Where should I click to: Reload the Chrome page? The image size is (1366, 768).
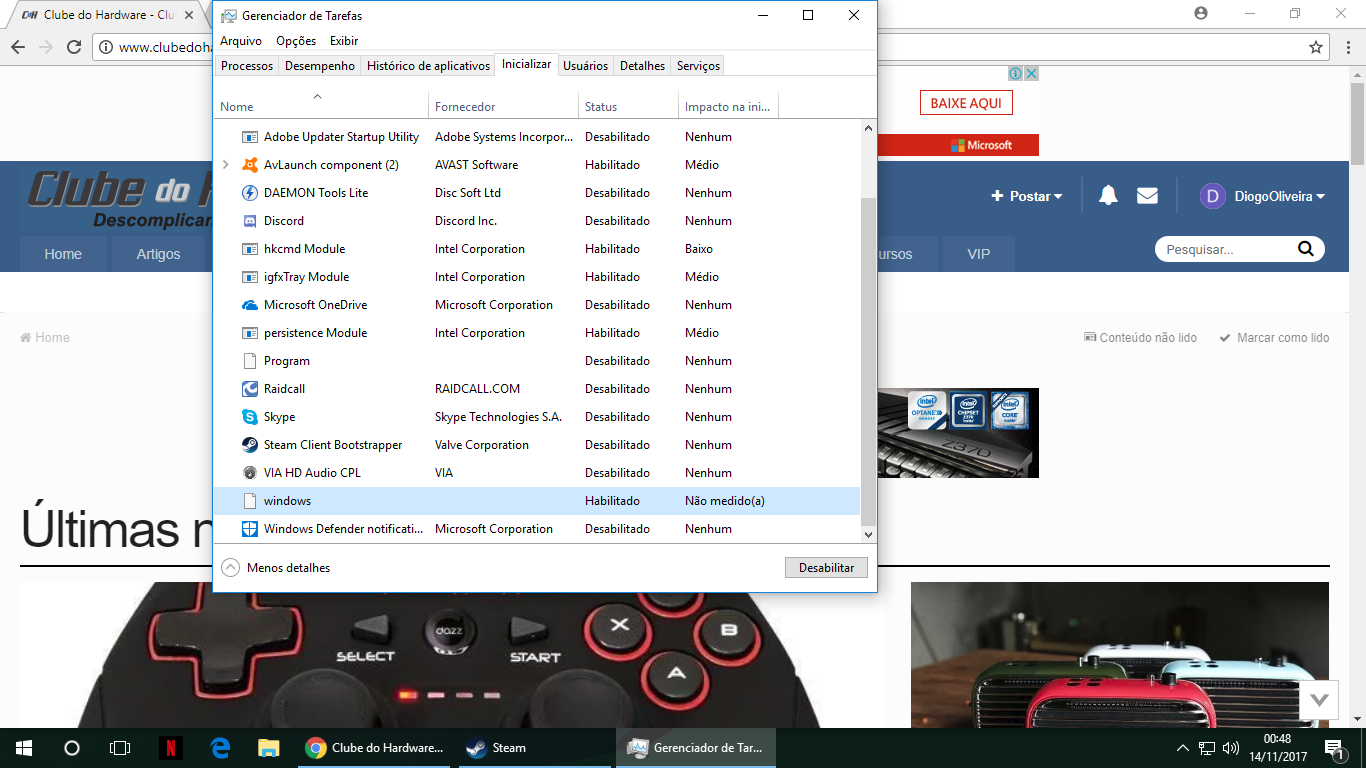74,47
